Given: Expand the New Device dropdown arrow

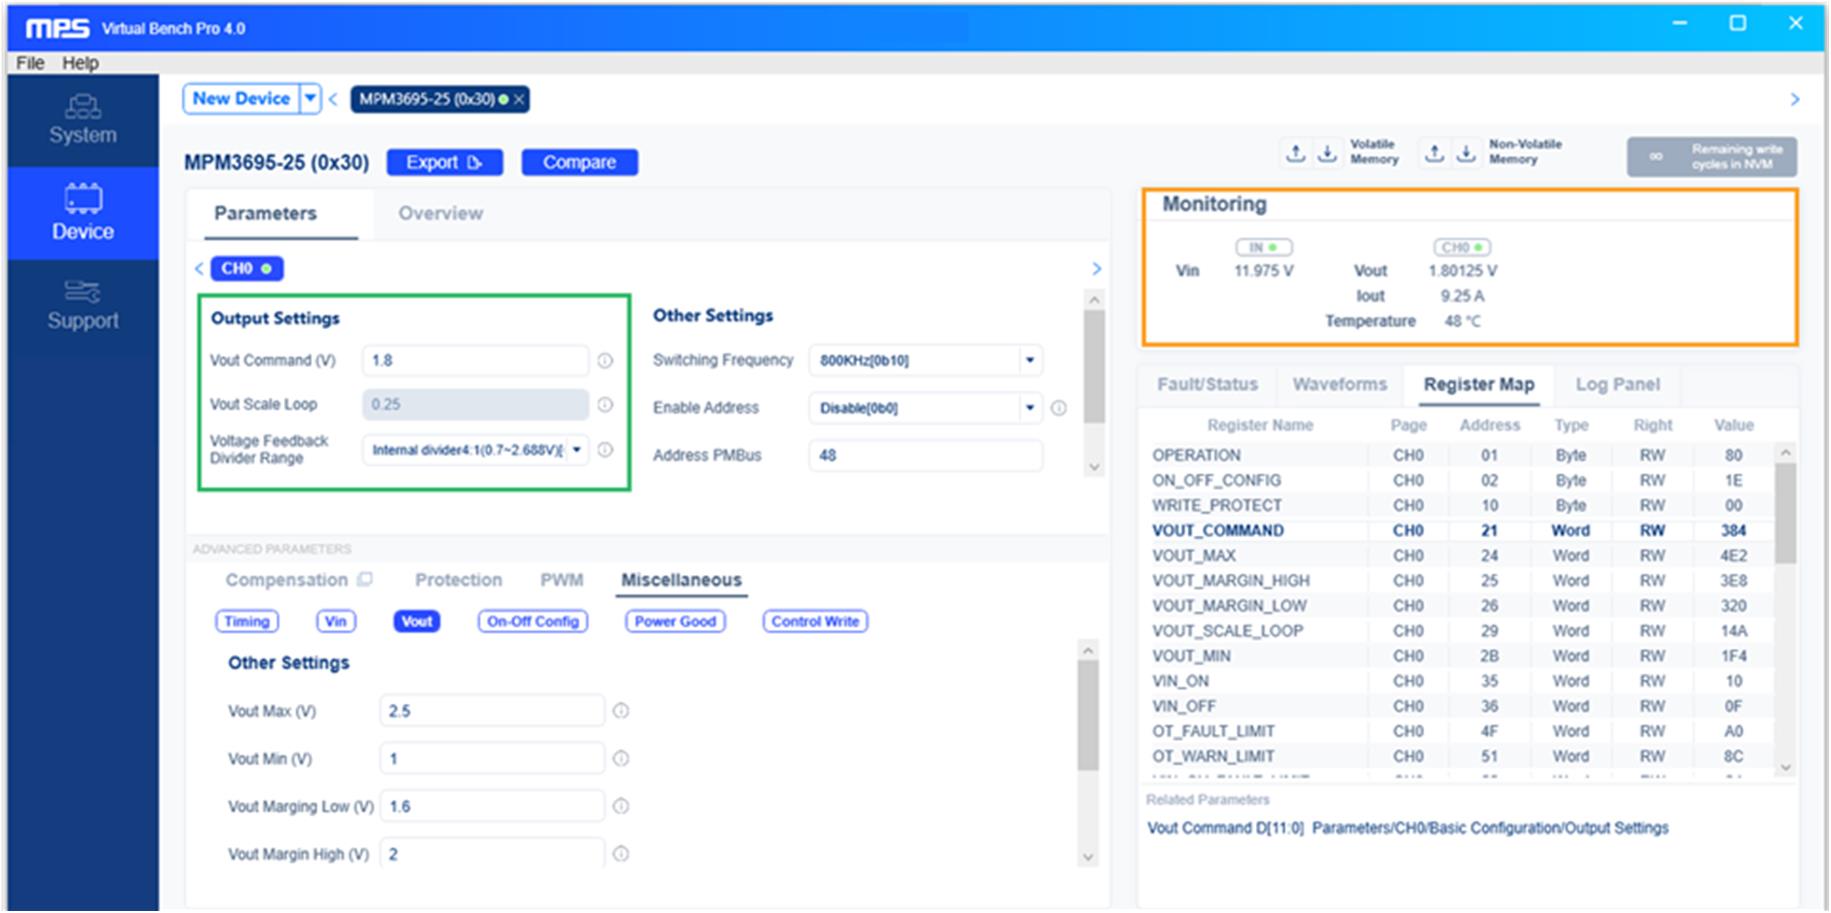Looking at the screenshot, I should point(311,99).
